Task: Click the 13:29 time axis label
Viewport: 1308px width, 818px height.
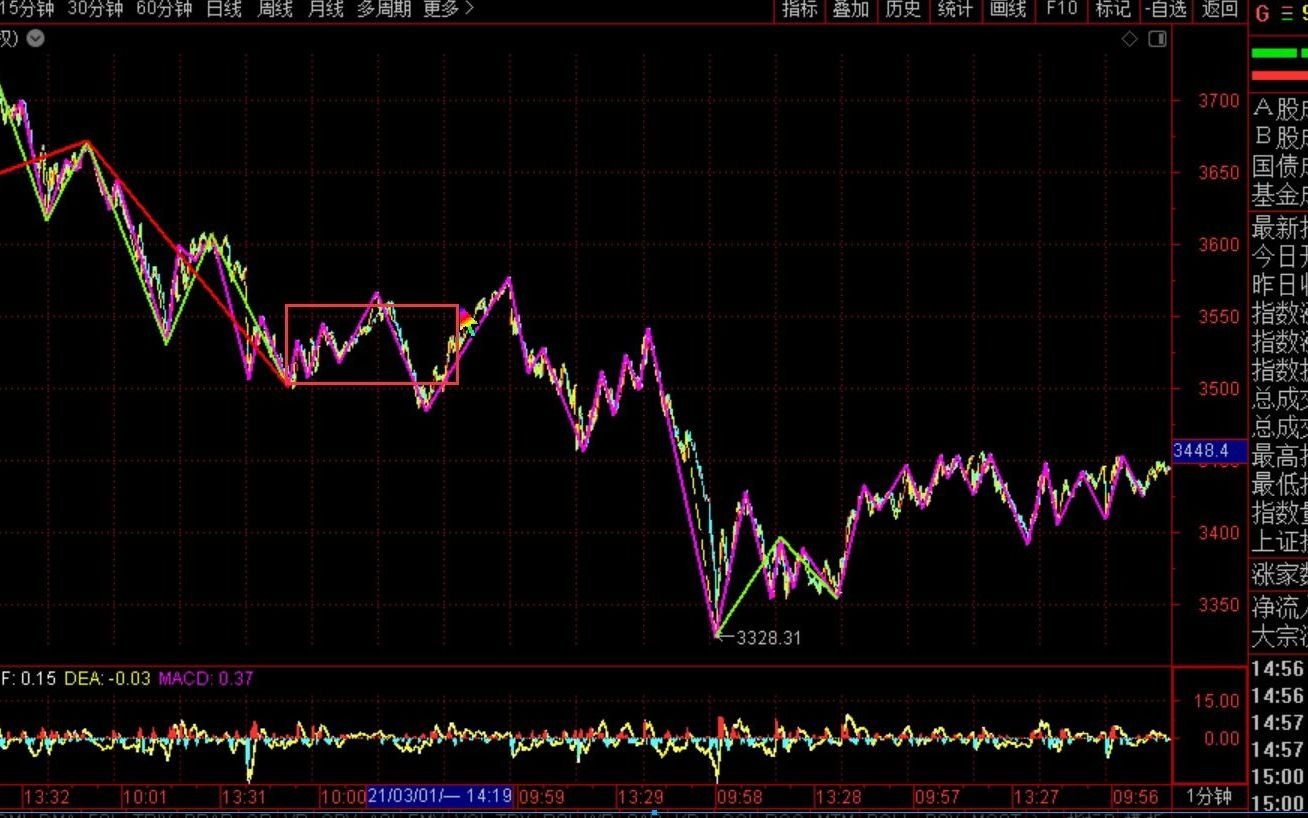Action: click(640, 797)
